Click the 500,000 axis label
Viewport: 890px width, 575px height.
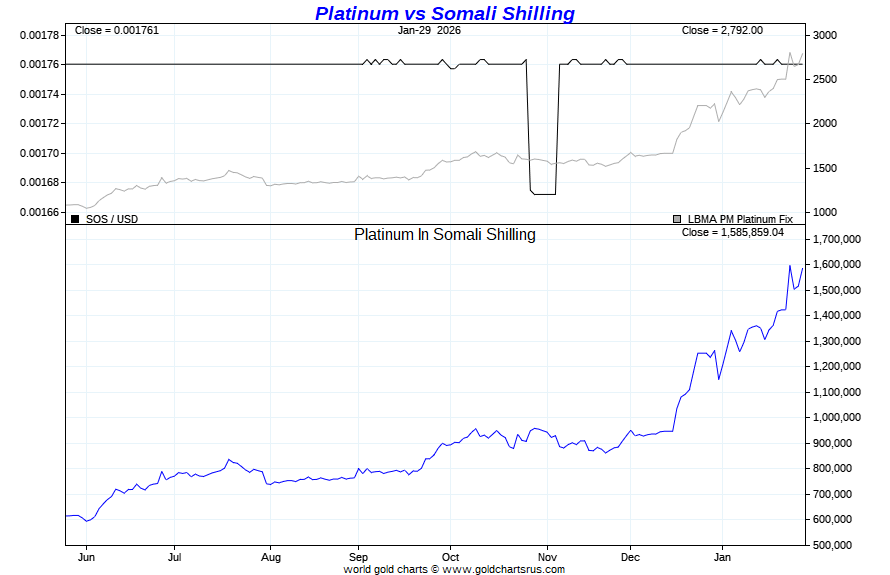point(832,545)
